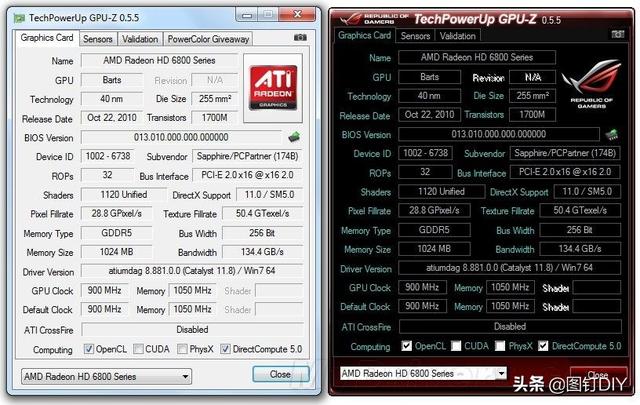The height and width of the screenshot is (405, 640).
Task: Click 'Oct 22, 2010' release date in left window
Action: click(x=112, y=118)
